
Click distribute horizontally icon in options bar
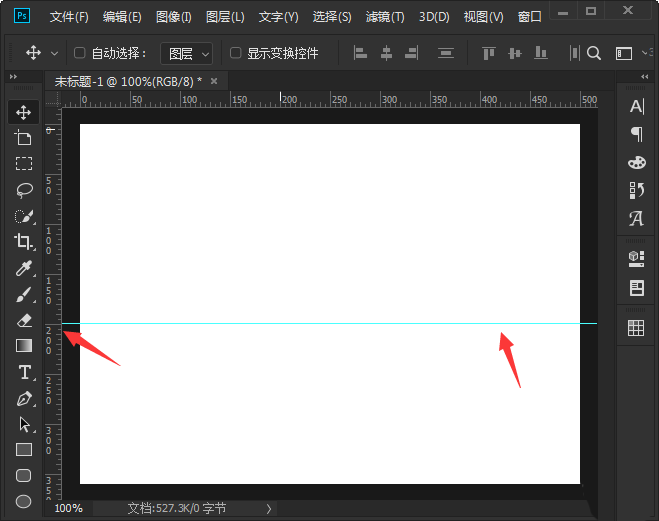tap(574, 53)
